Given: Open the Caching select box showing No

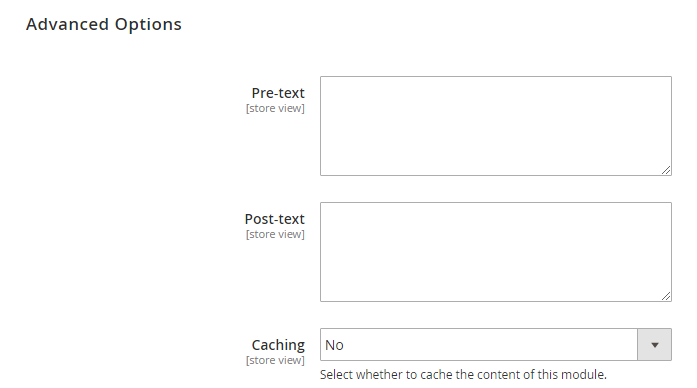Looking at the screenshot, I should 496,345.
